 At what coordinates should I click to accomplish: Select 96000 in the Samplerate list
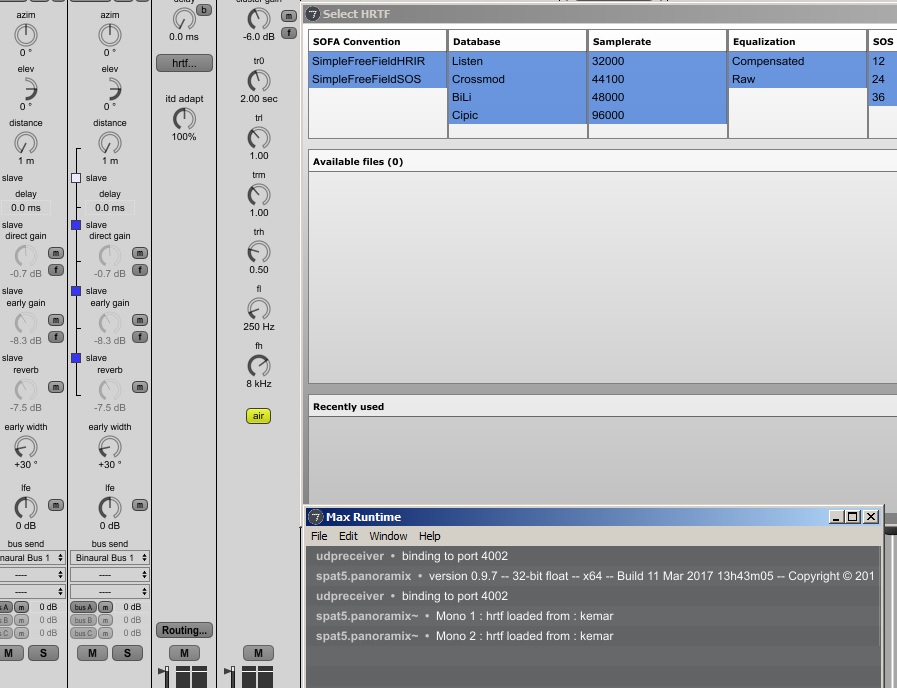657,115
